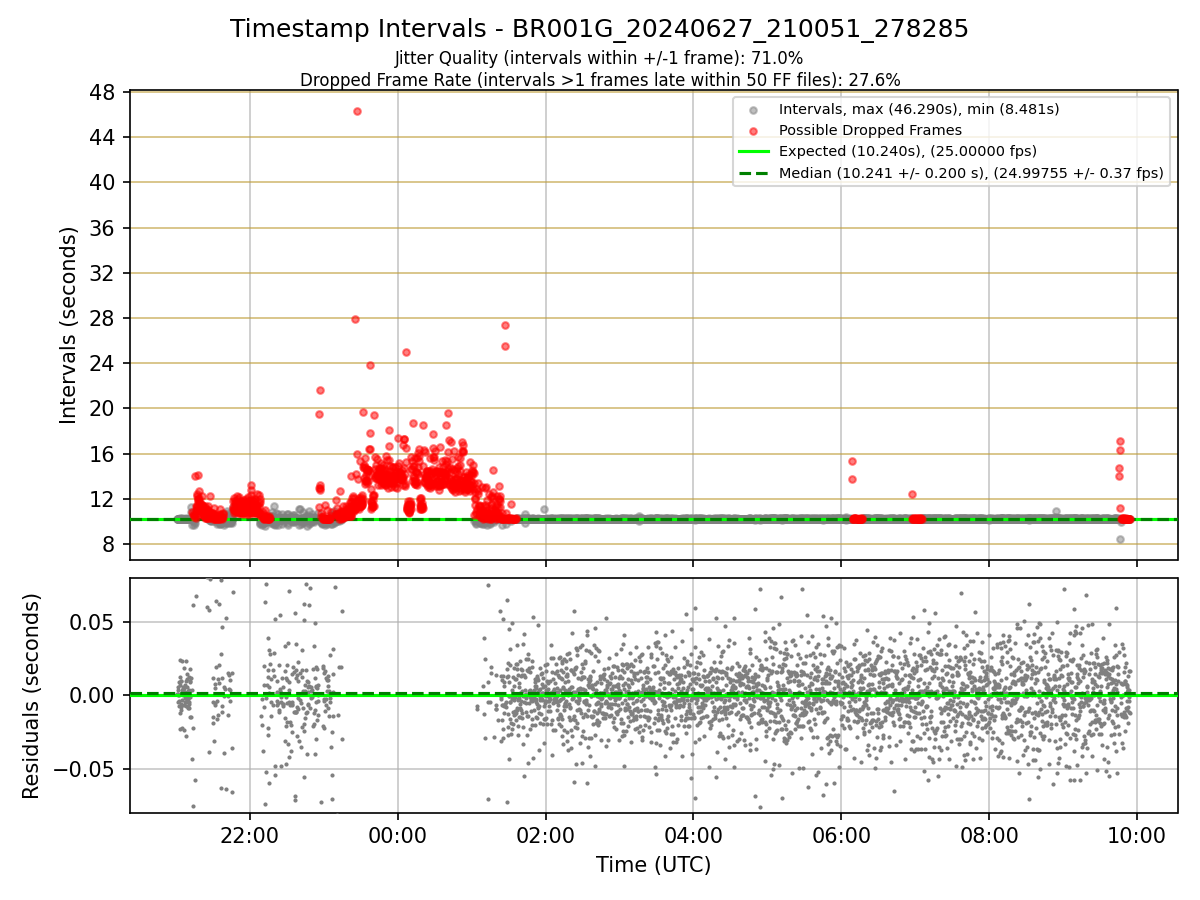Select the "Jitter Quality" 71.0% subtitle line

(599, 58)
